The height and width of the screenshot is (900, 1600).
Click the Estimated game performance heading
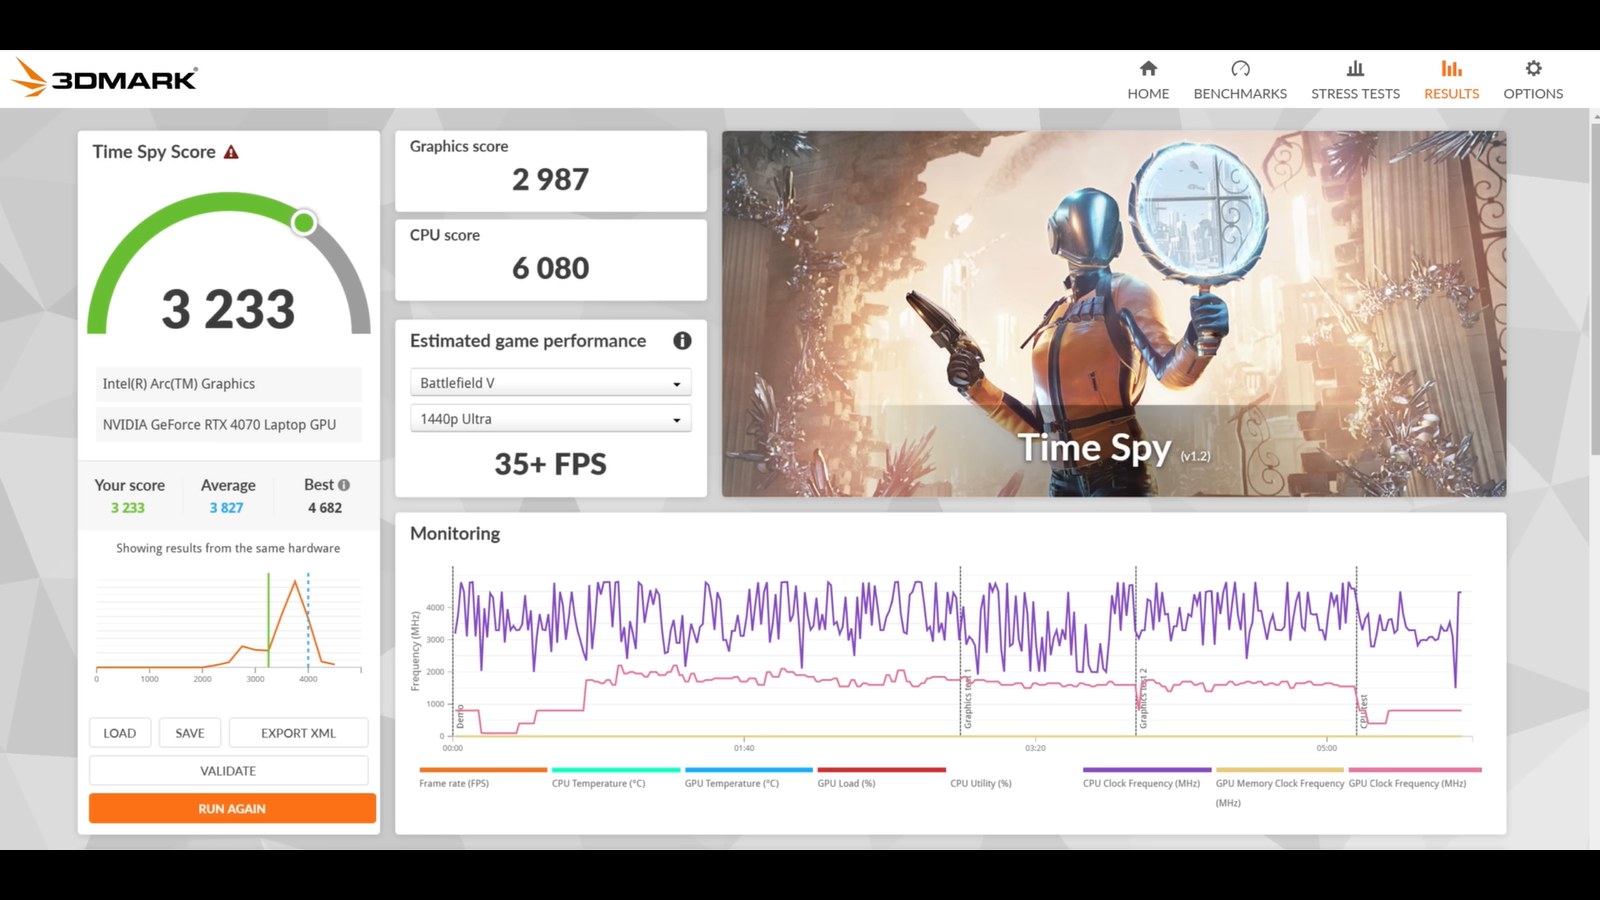[x=528, y=341]
